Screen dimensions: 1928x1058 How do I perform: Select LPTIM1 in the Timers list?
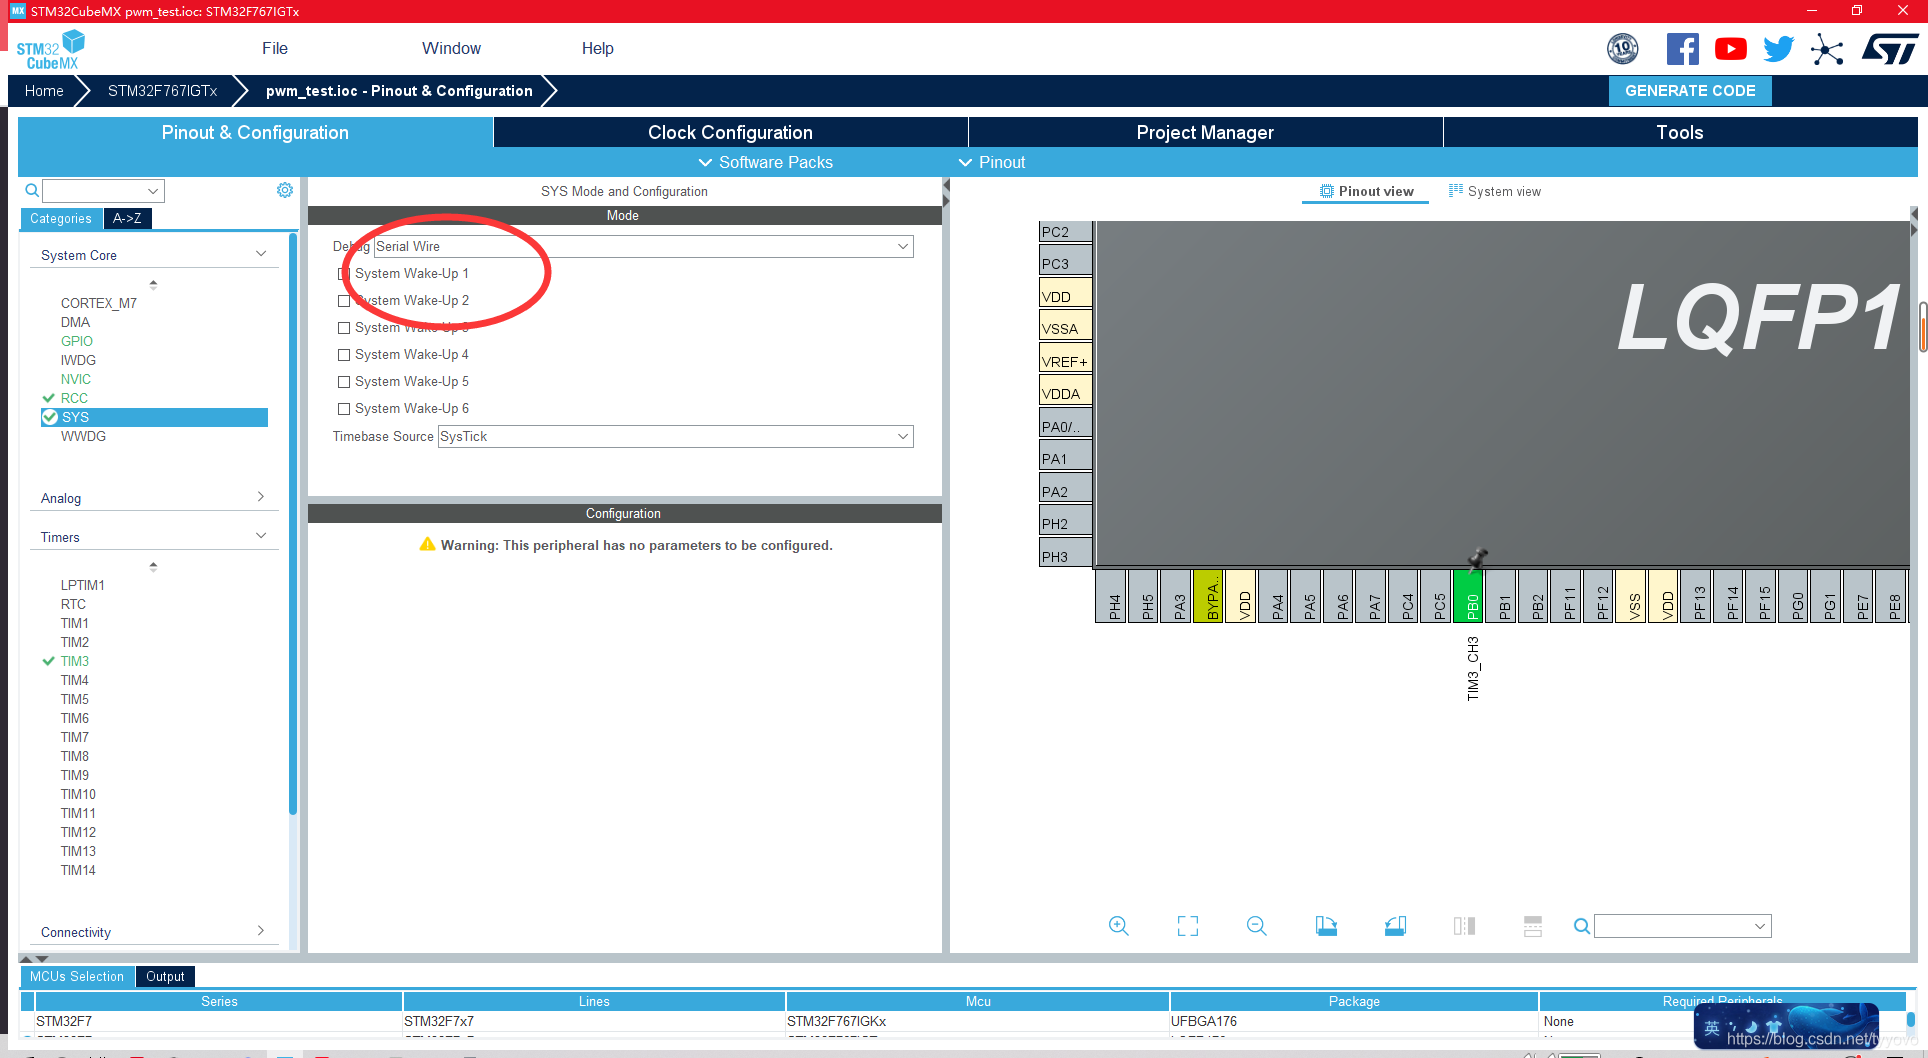point(82,585)
